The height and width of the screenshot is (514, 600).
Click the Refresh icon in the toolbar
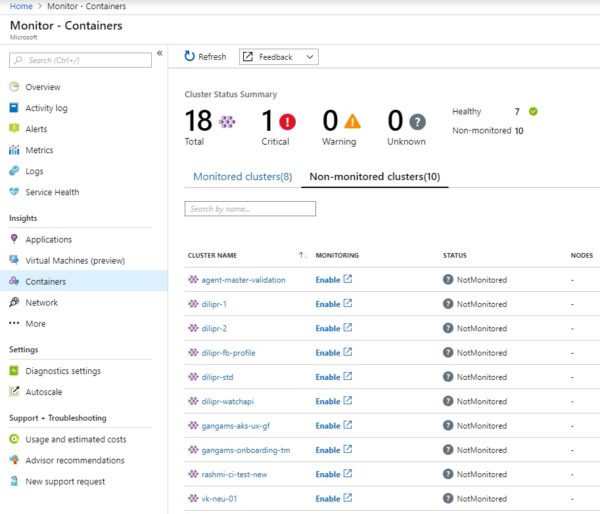(189, 56)
